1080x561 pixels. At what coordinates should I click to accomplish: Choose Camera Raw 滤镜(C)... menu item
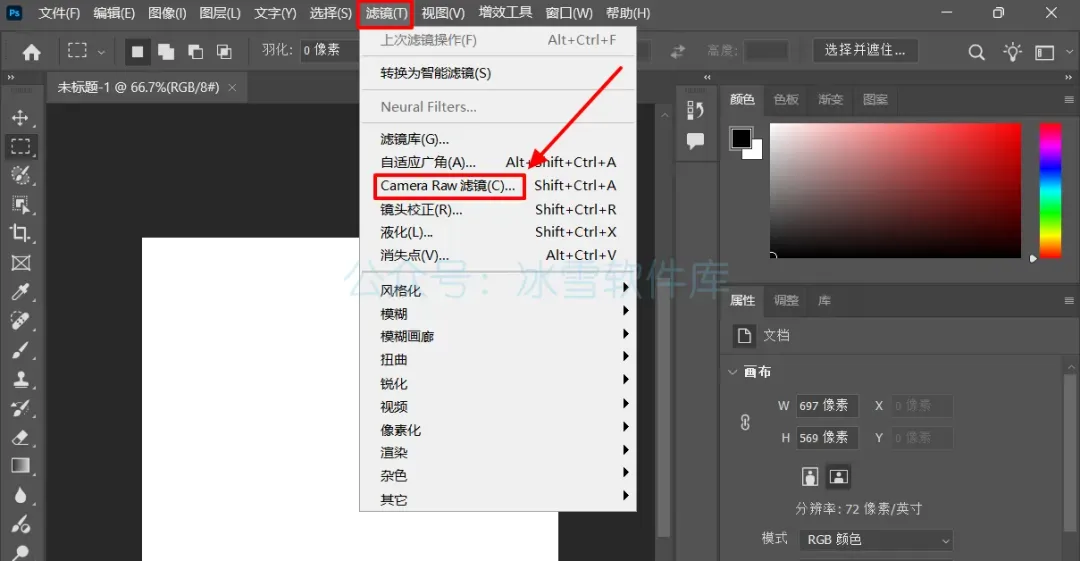(497, 185)
